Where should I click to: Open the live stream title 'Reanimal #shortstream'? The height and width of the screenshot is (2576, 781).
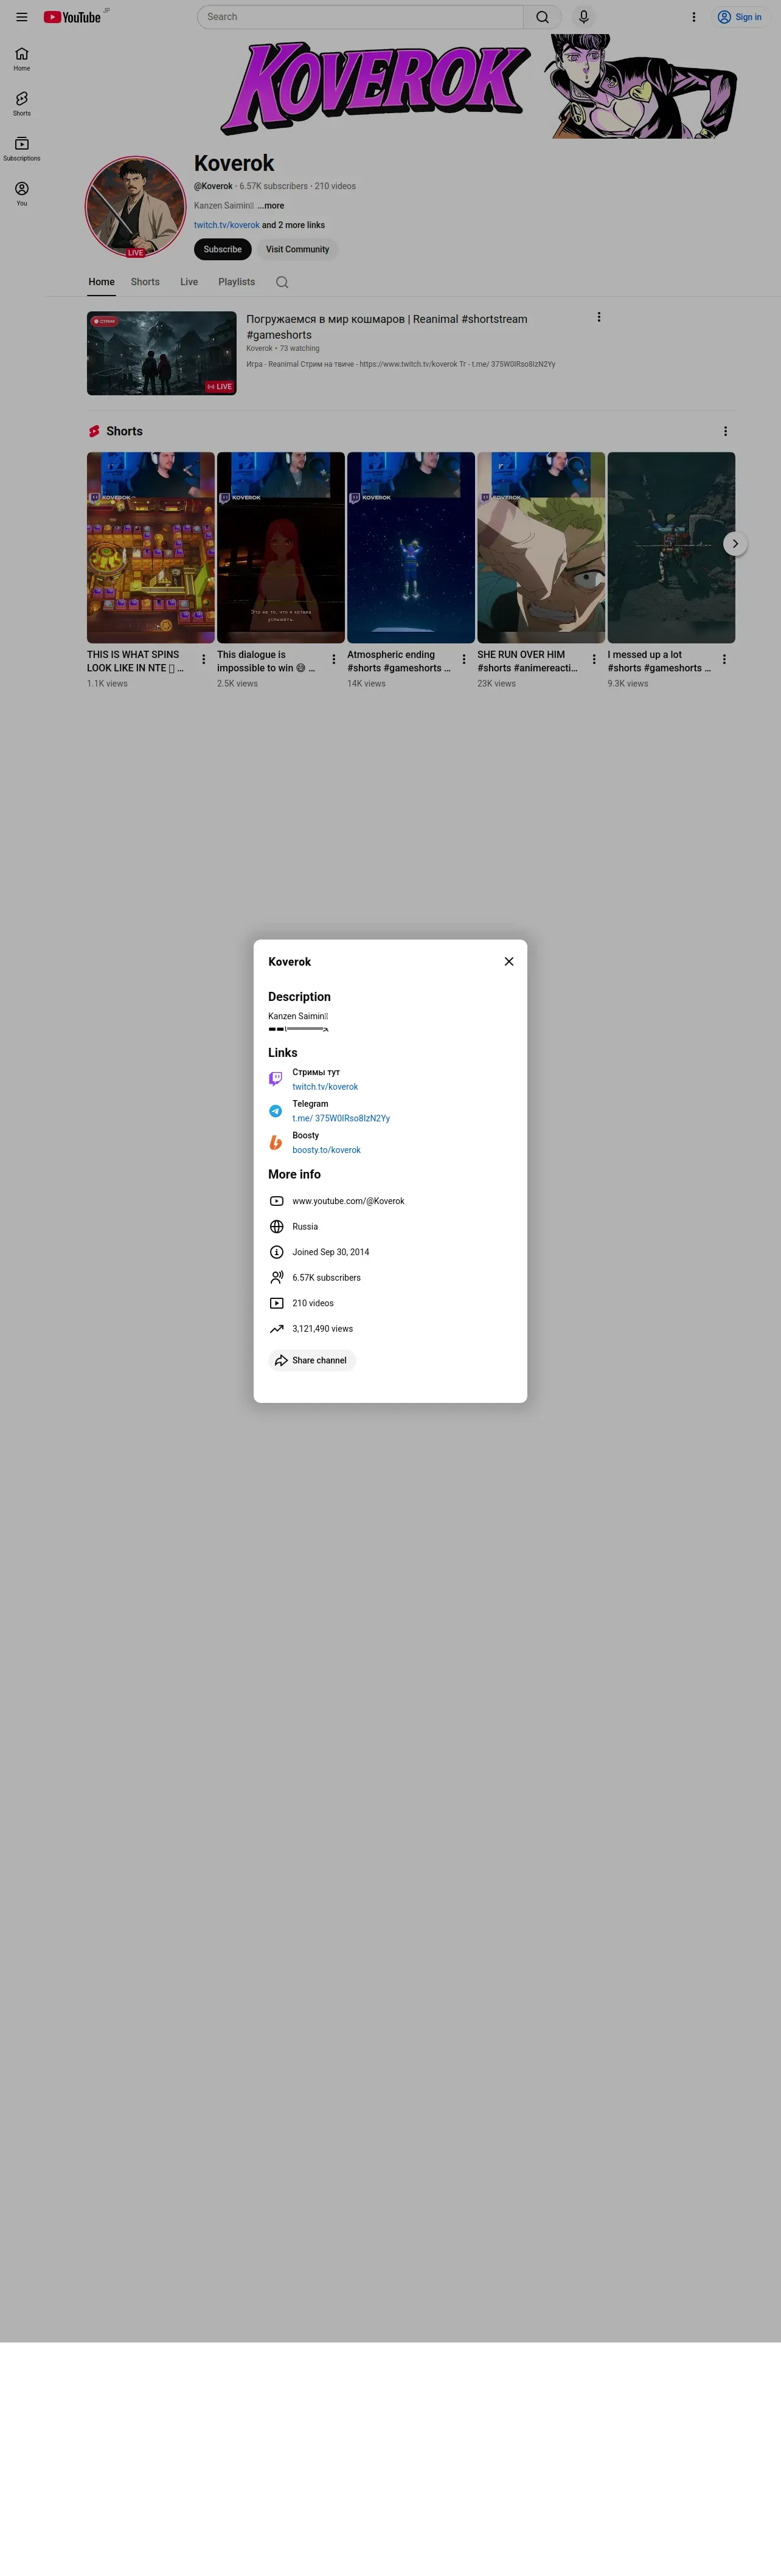[387, 326]
